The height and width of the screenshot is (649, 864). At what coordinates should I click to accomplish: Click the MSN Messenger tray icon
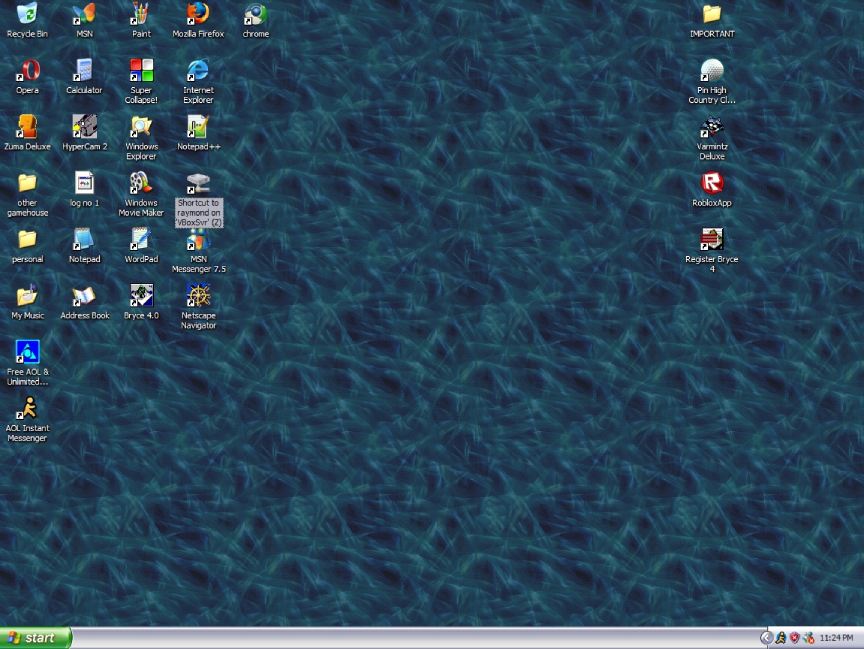[808, 638]
